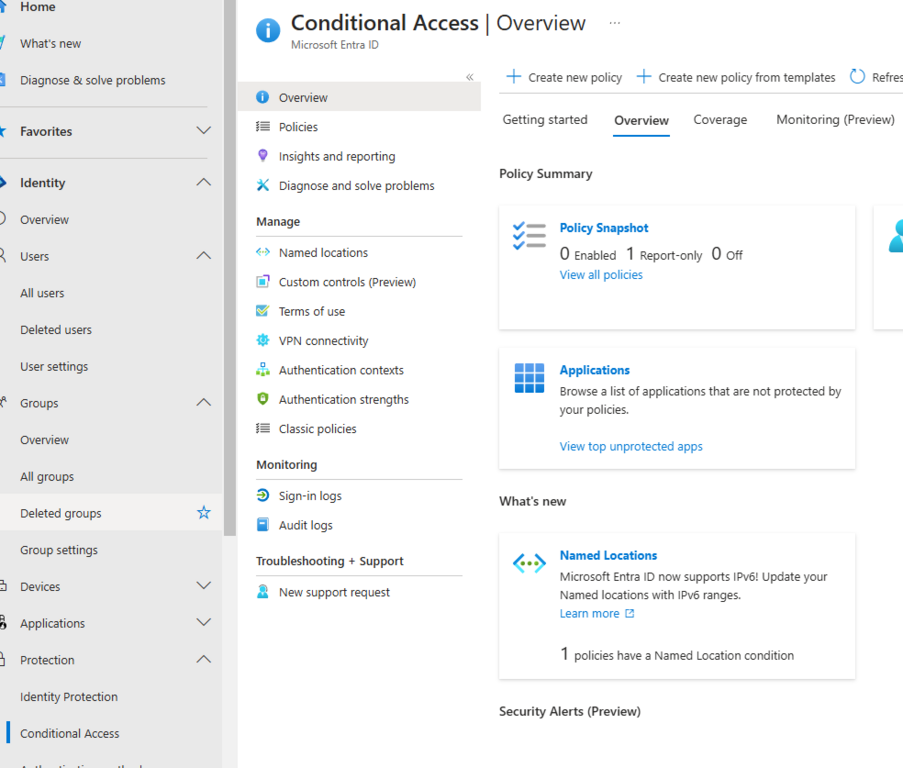Expand the Favorites section chevron
This screenshot has height=768, width=903.
coord(203,131)
